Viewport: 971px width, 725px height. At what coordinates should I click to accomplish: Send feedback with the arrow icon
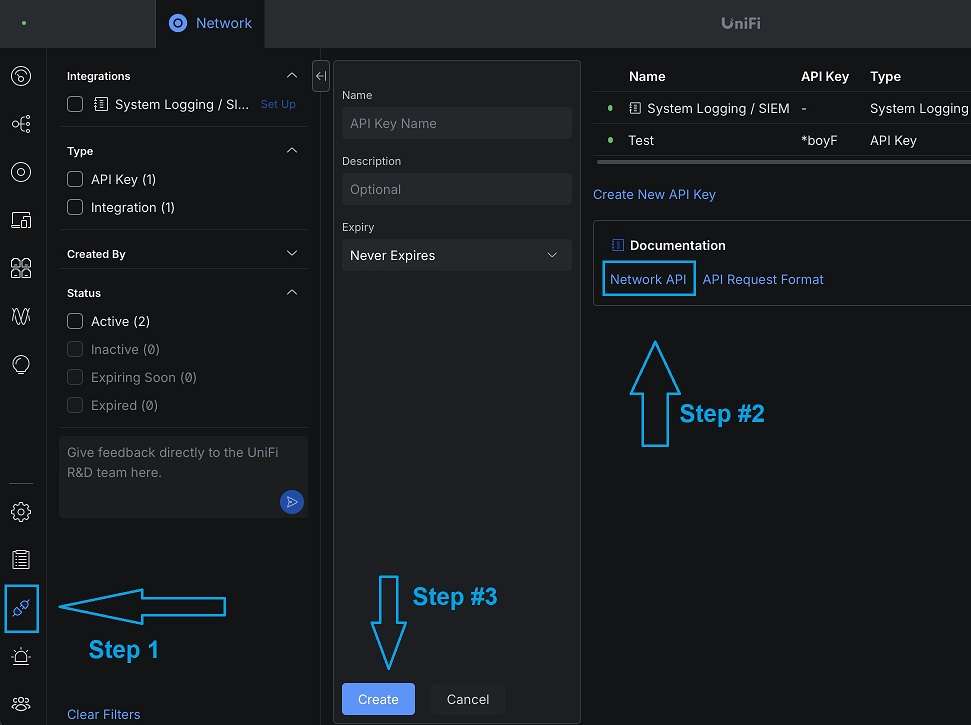(x=292, y=502)
